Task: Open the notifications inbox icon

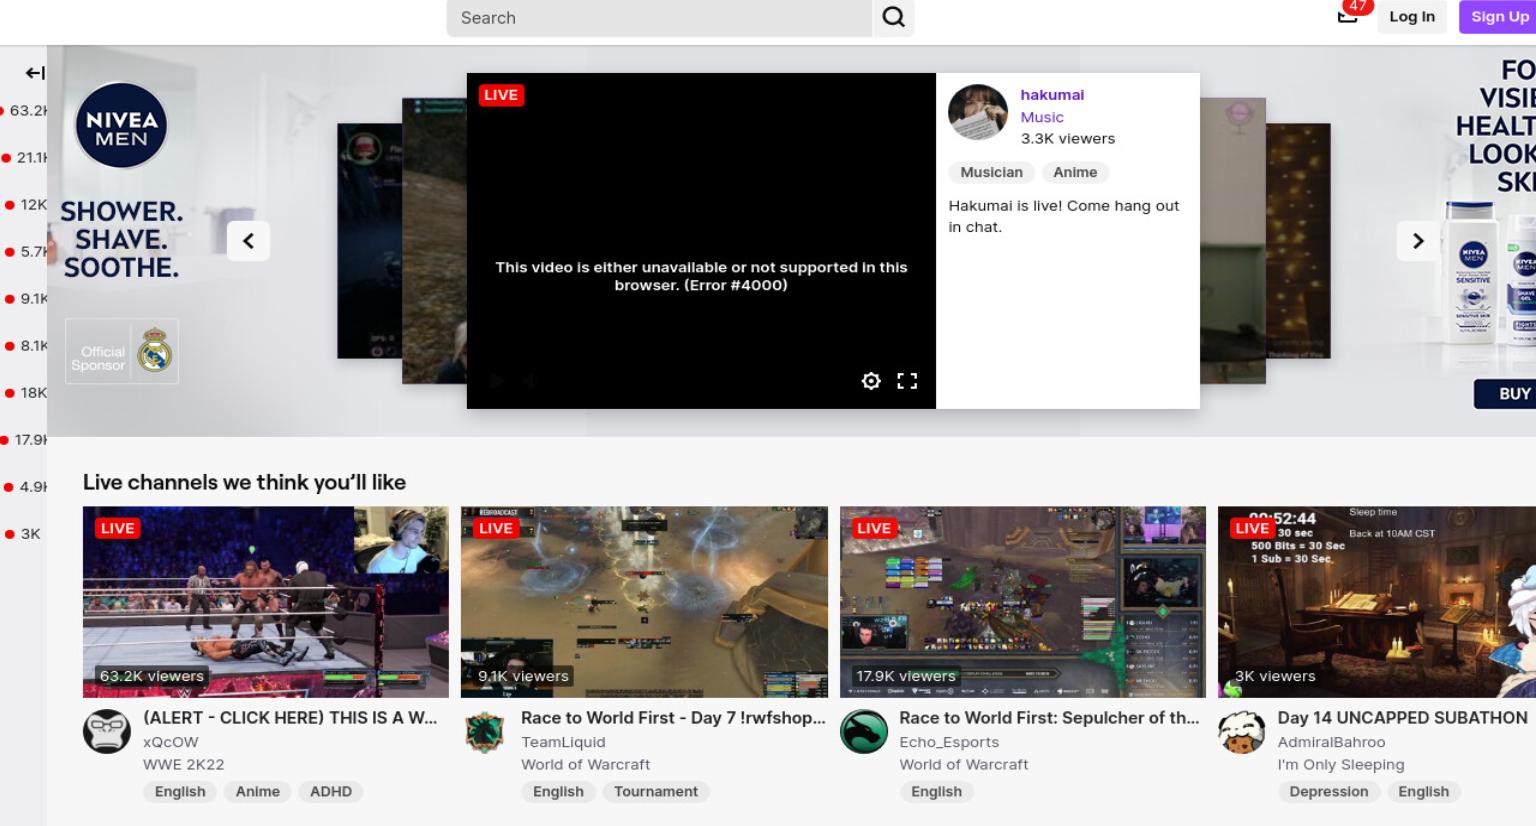Action: tap(1348, 15)
